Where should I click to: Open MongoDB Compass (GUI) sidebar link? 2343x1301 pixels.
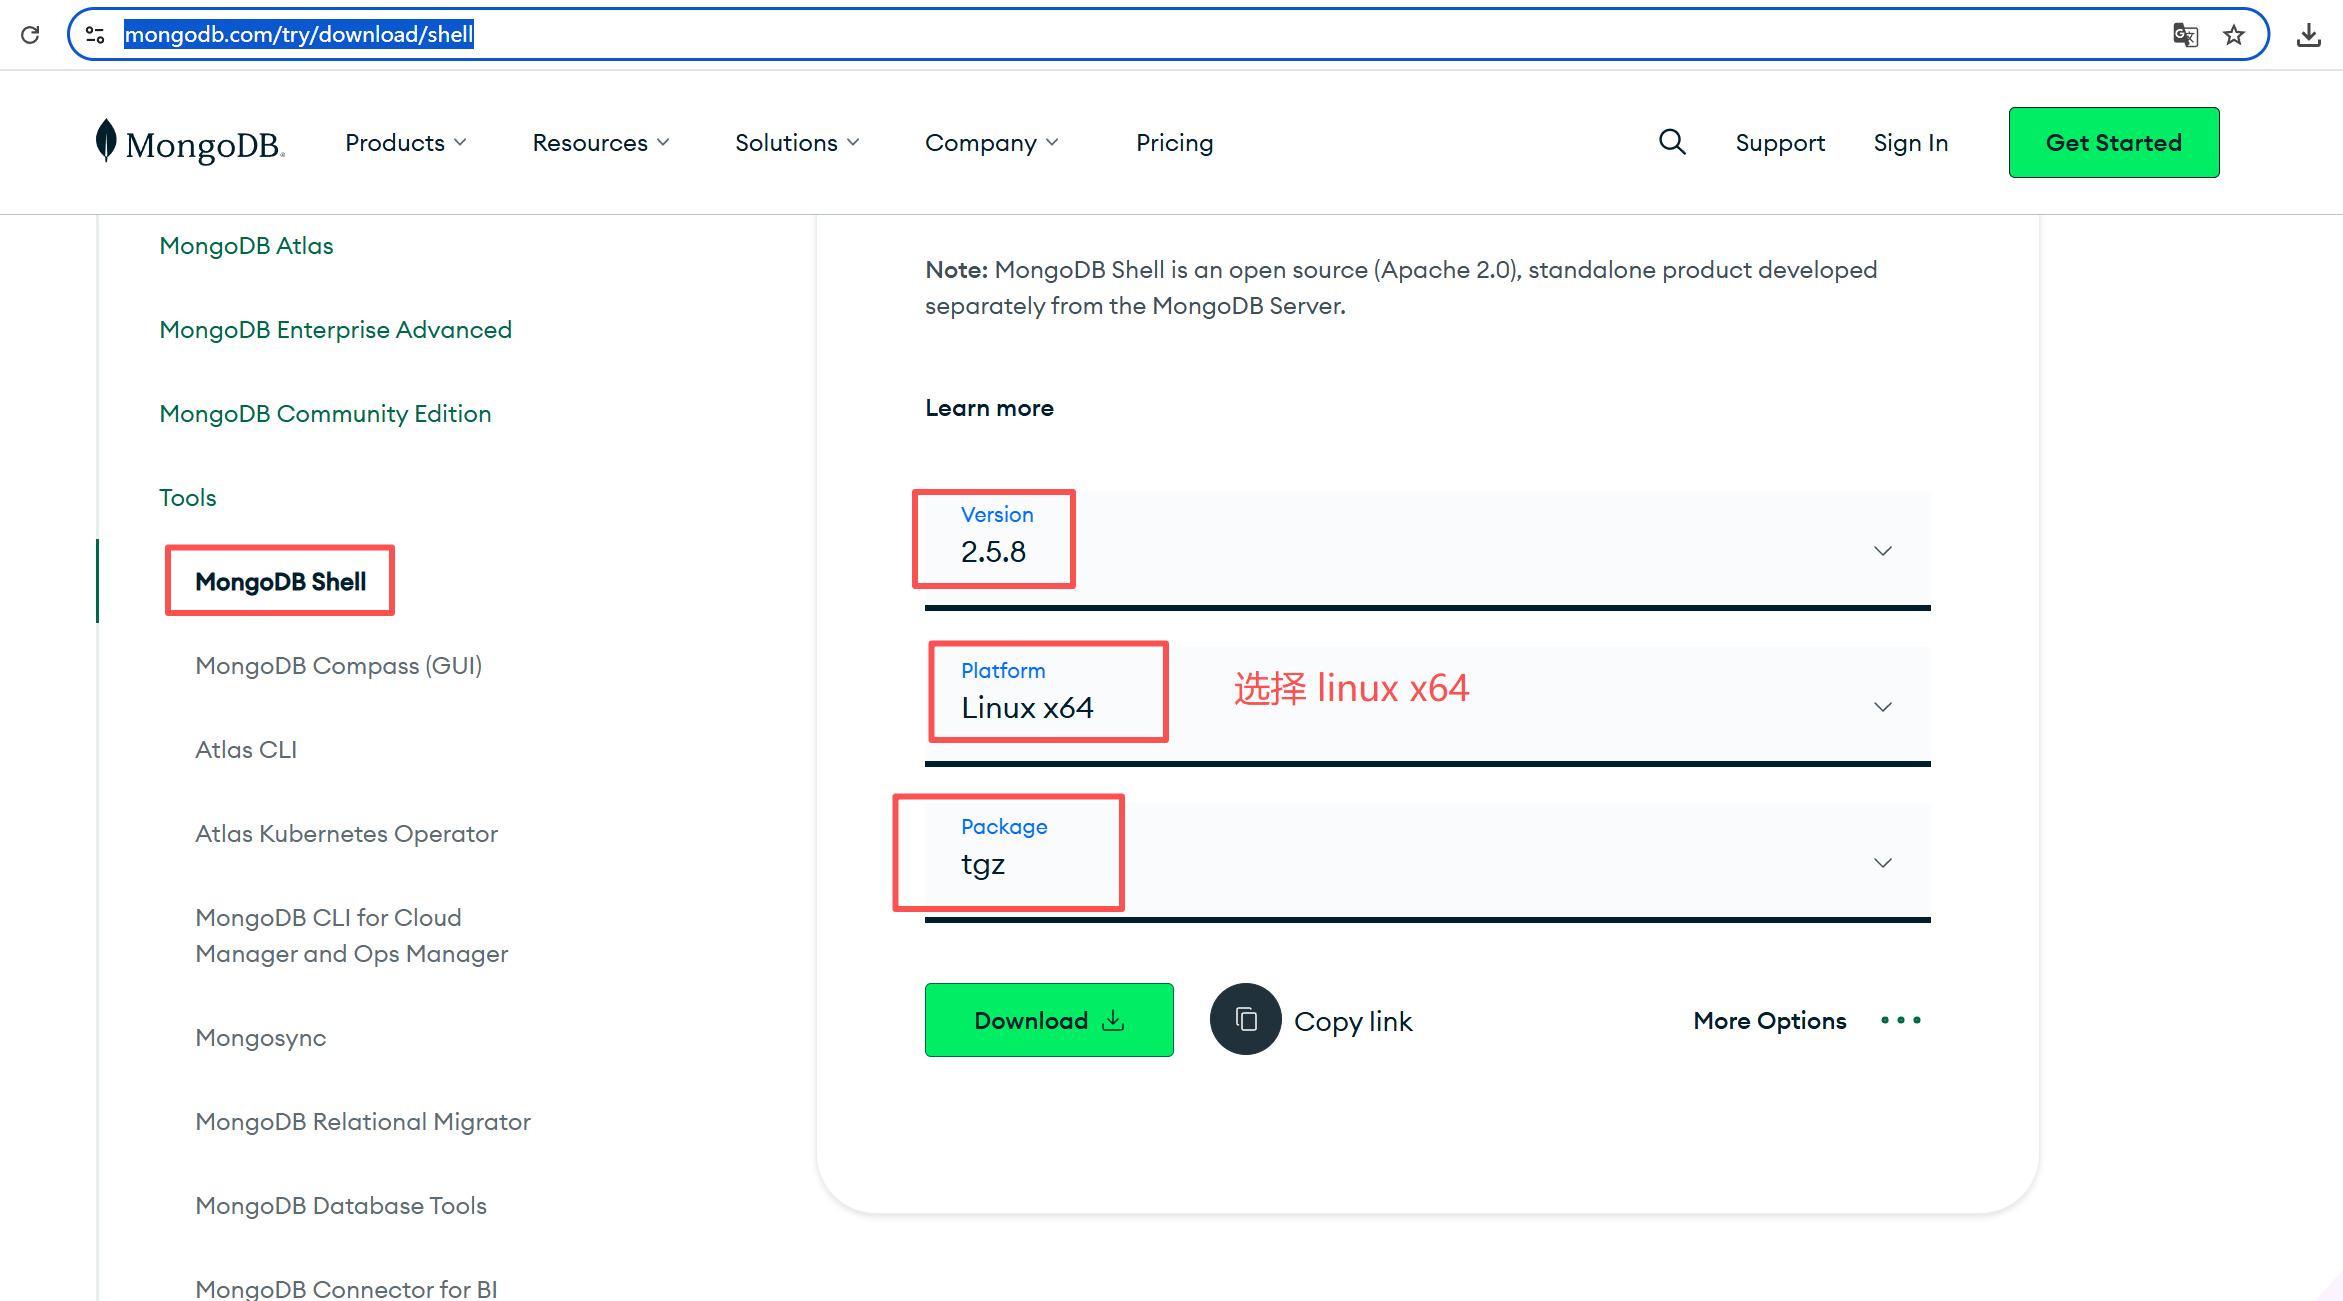[x=338, y=666]
